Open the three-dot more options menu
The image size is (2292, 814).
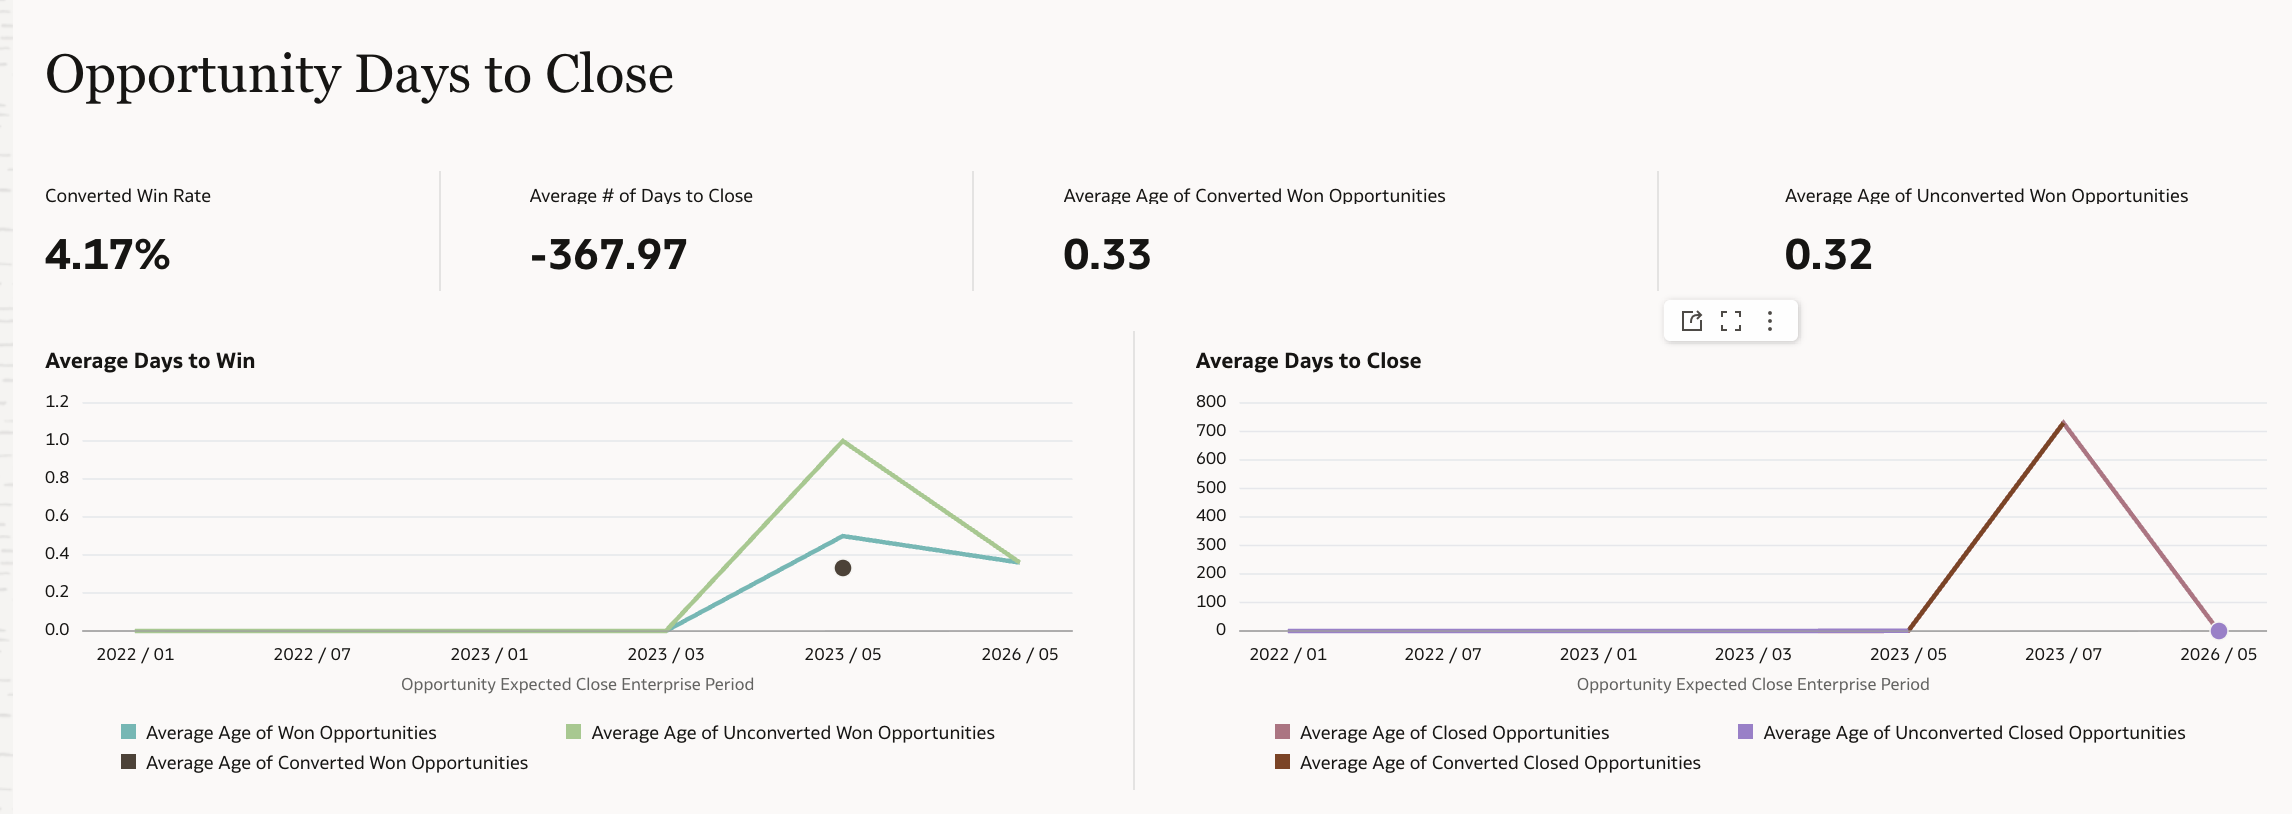(1770, 321)
